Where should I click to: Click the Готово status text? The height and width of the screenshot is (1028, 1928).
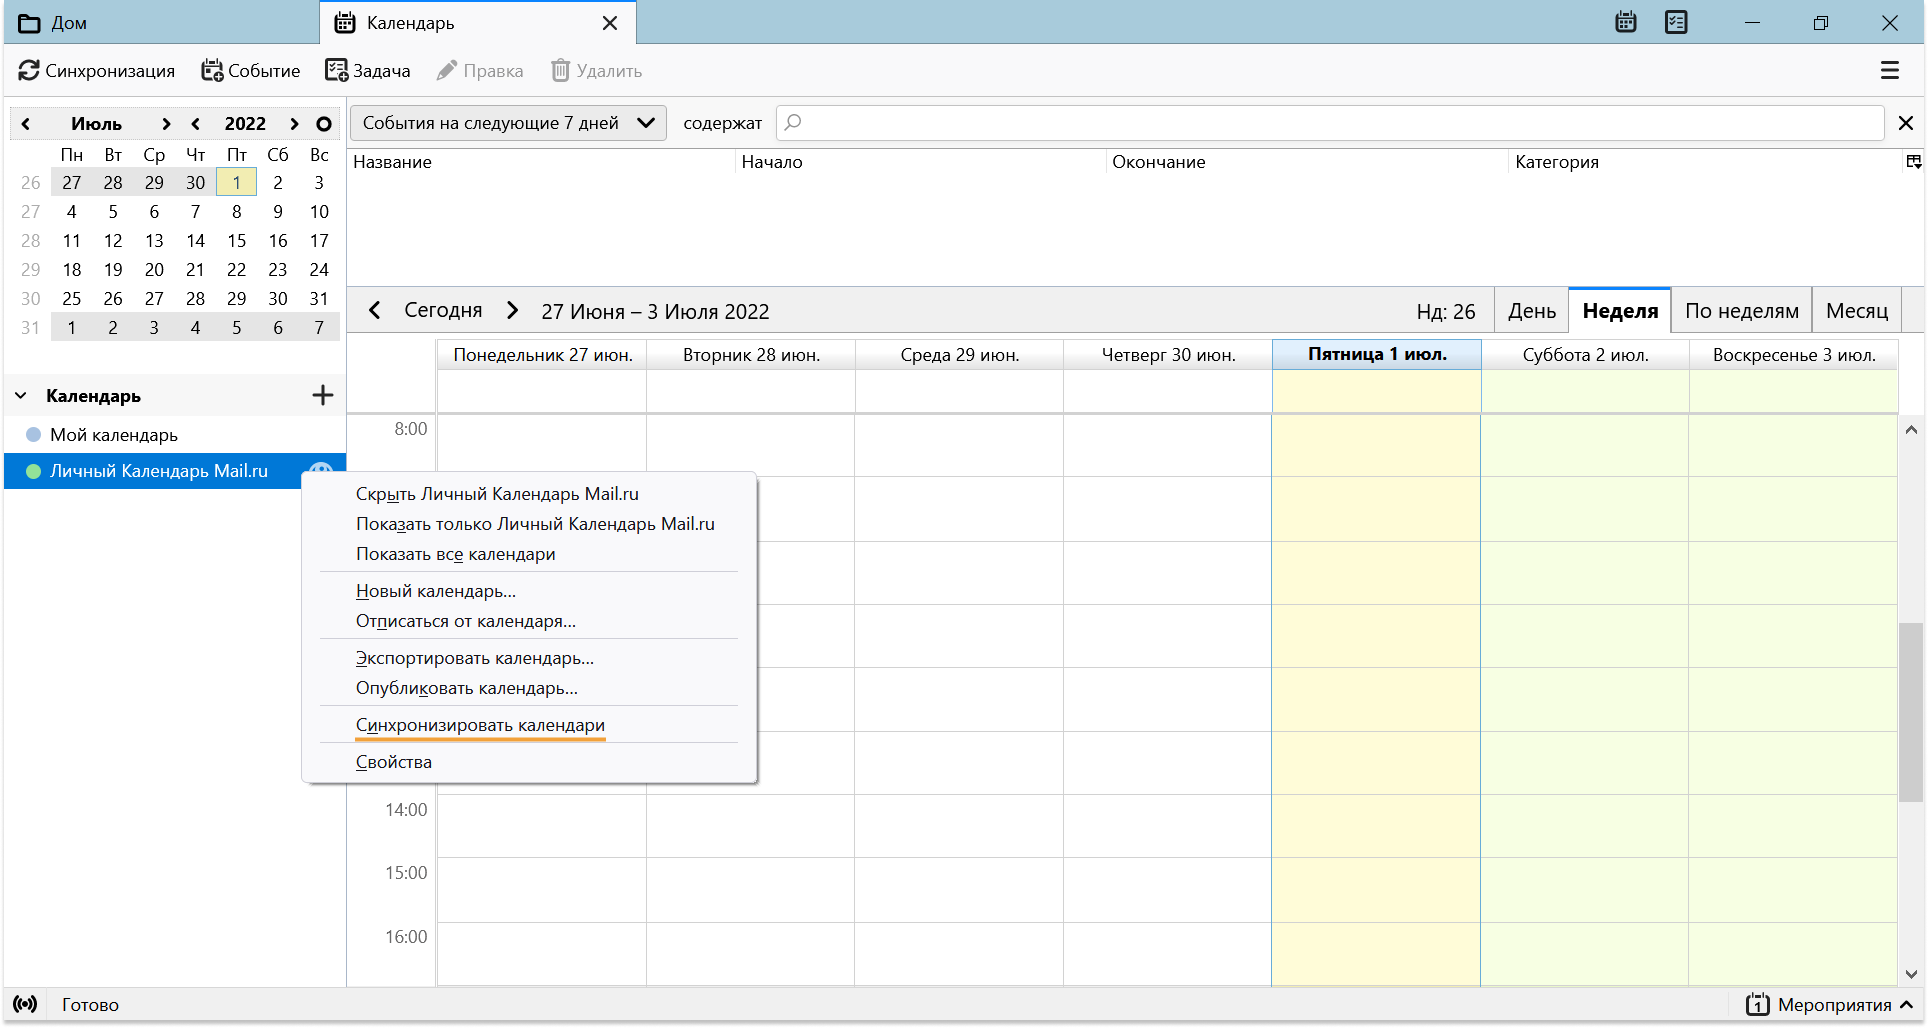tap(90, 1005)
